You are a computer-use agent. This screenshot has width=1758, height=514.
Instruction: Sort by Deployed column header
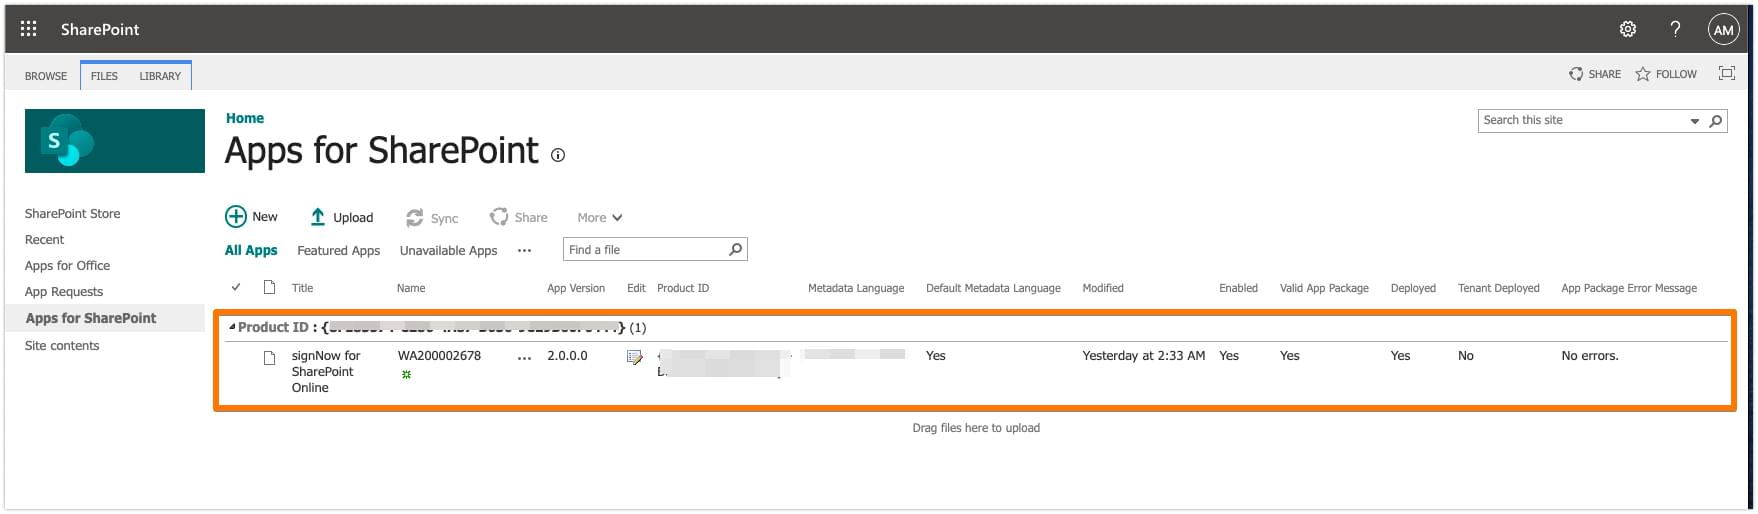click(1413, 288)
